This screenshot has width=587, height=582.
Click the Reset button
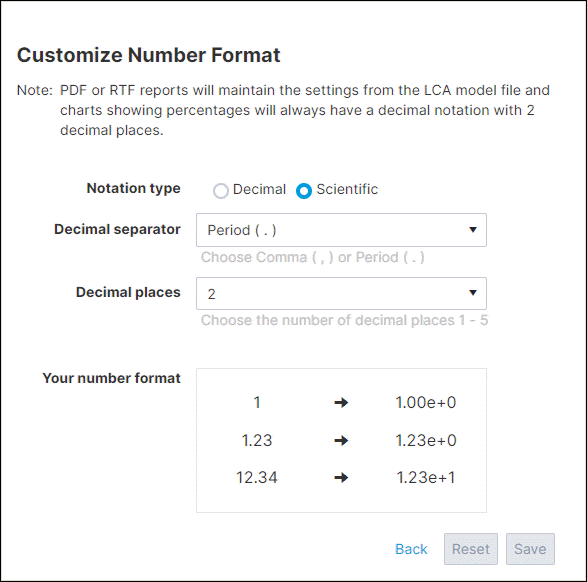click(471, 549)
